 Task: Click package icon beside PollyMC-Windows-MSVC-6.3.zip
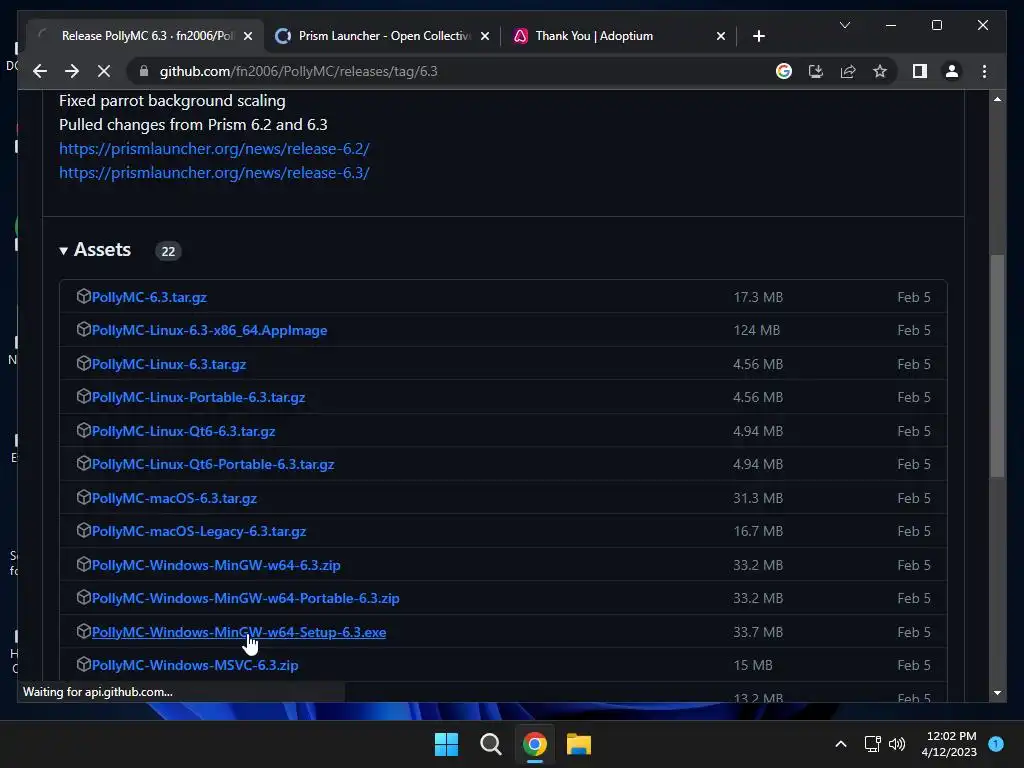click(83, 664)
